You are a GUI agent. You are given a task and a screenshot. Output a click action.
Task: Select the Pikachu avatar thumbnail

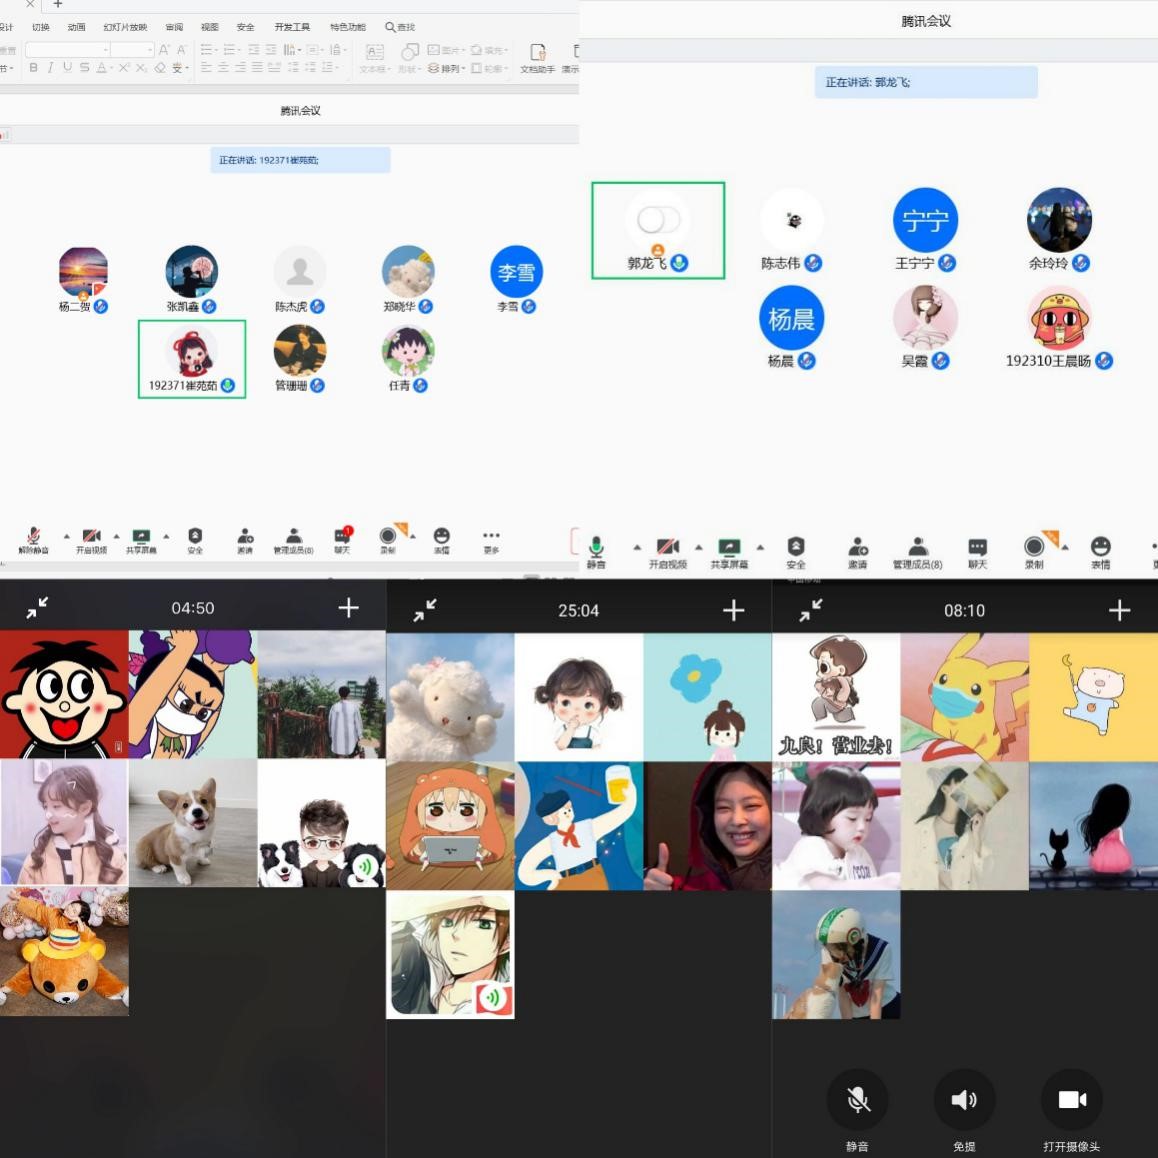tap(964, 697)
